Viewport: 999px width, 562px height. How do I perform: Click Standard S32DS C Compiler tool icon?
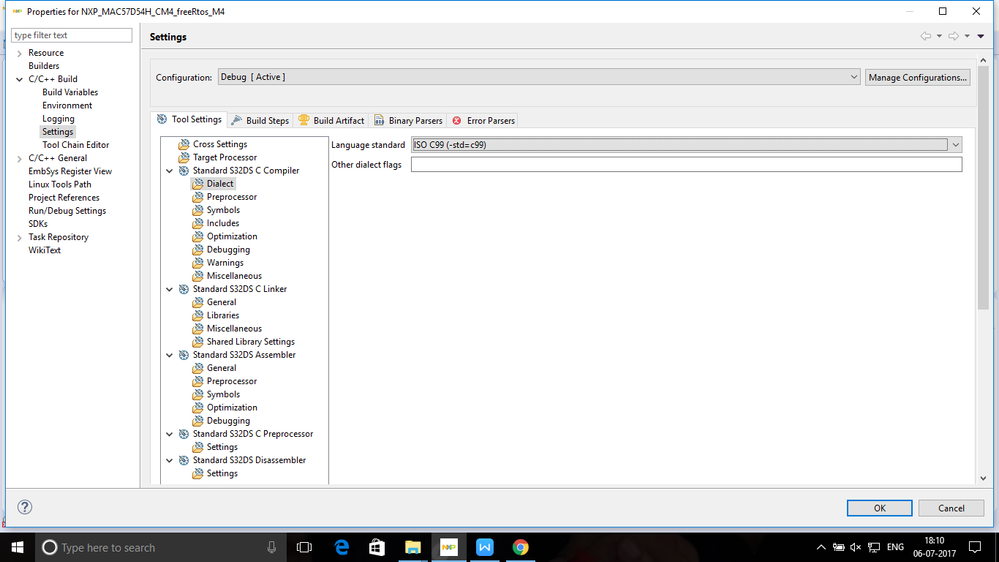coord(184,171)
